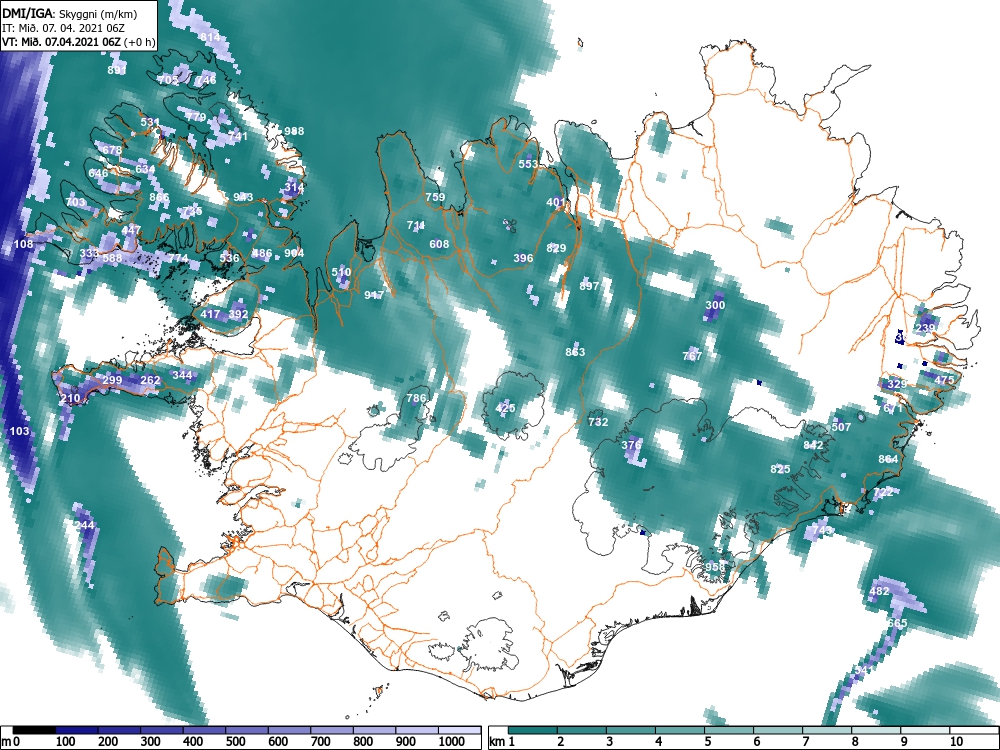1000x750 pixels.
Task: Click the 'IT: Mið. 07. 04. 2021 06Z' line
Action: coord(61,27)
